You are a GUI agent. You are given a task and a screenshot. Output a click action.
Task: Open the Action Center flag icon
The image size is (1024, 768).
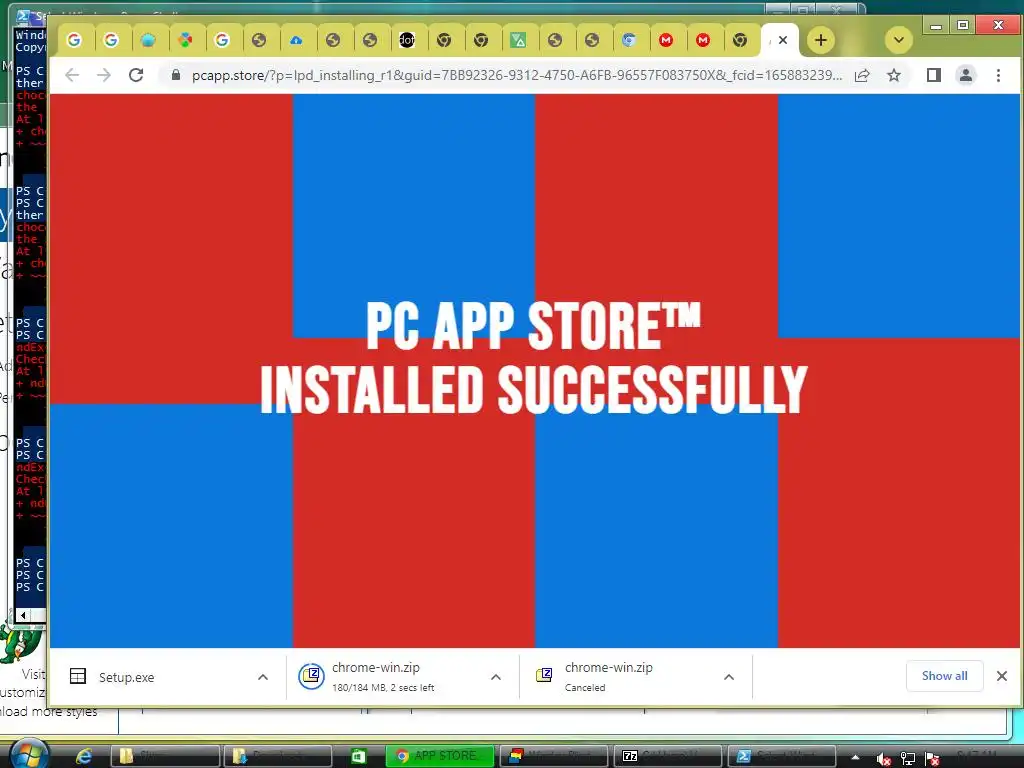point(932,758)
